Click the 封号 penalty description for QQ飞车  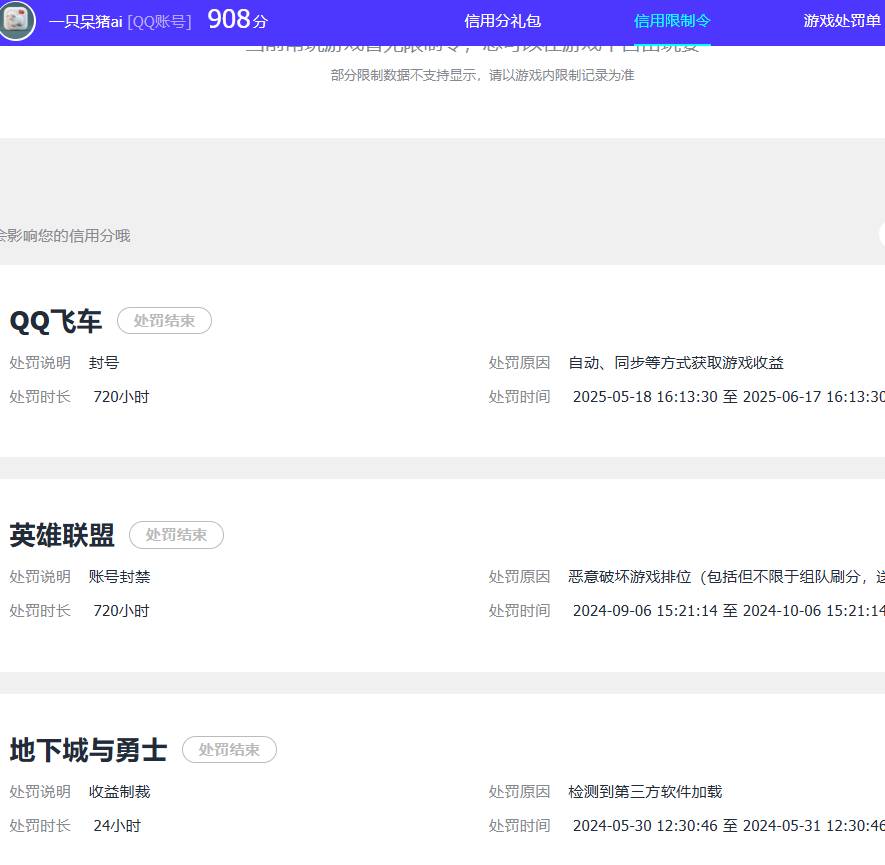point(103,362)
